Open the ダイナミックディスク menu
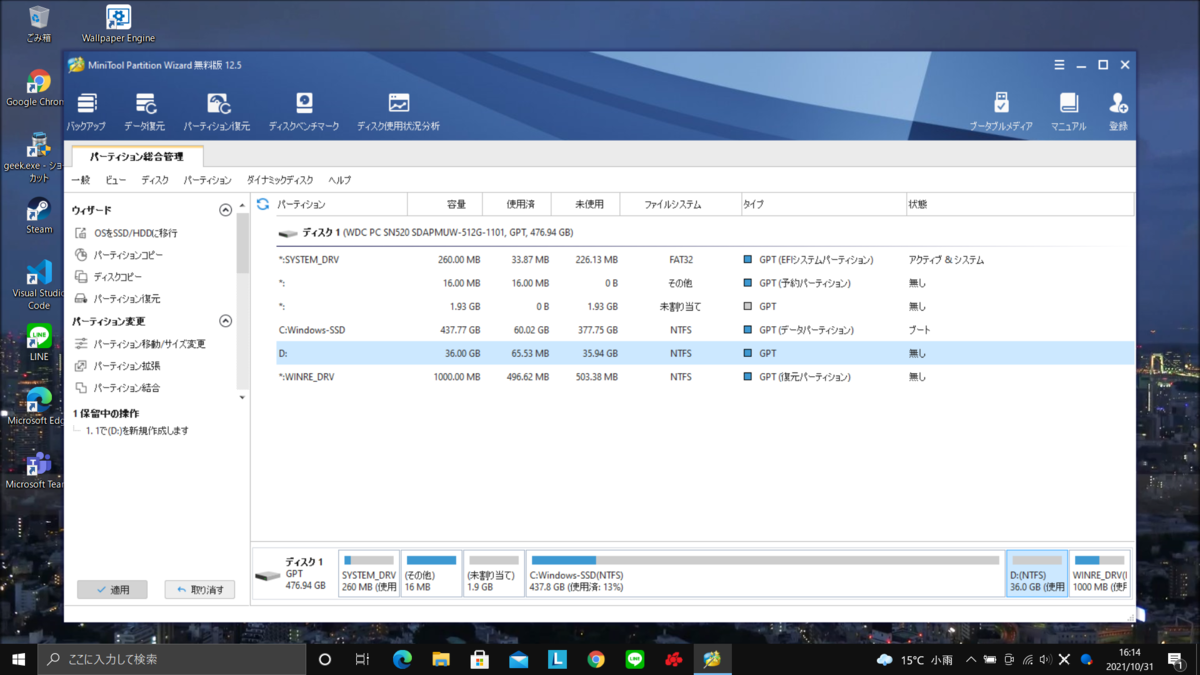The width and height of the screenshot is (1200, 675). point(280,180)
